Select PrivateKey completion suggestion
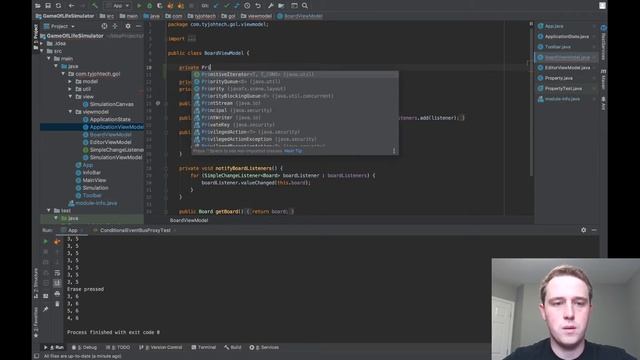 point(295,125)
